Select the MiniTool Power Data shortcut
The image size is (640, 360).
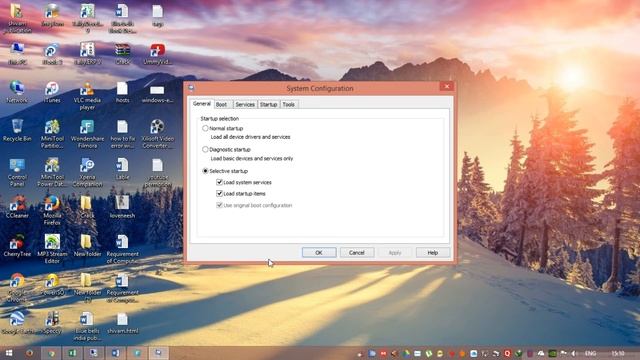[x=52, y=172]
